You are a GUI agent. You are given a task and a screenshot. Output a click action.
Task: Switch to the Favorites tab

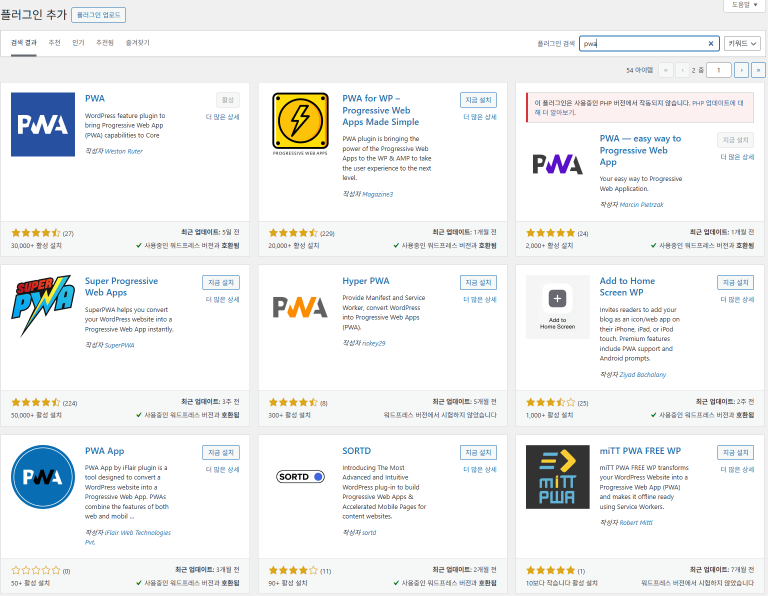(138, 43)
